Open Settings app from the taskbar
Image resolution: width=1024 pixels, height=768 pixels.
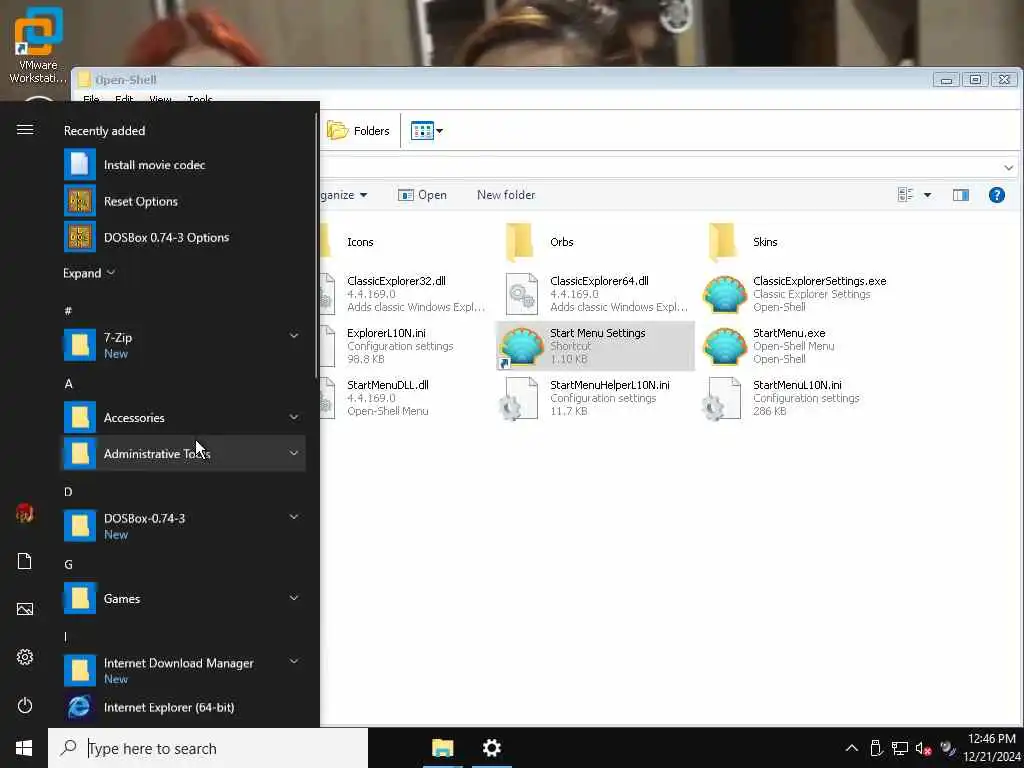[491, 748]
